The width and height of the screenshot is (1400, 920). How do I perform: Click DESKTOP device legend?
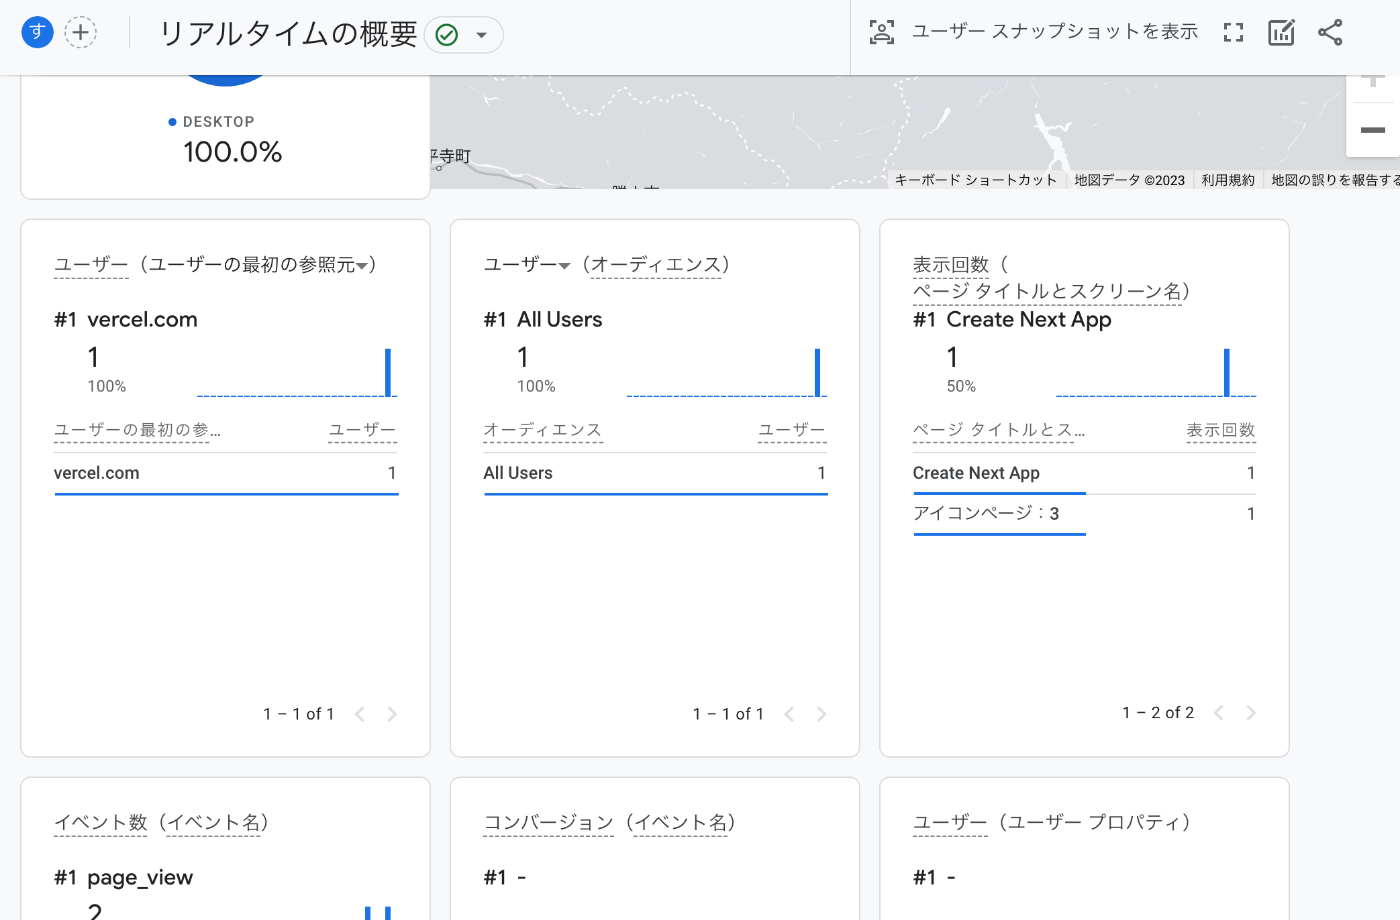pos(212,122)
